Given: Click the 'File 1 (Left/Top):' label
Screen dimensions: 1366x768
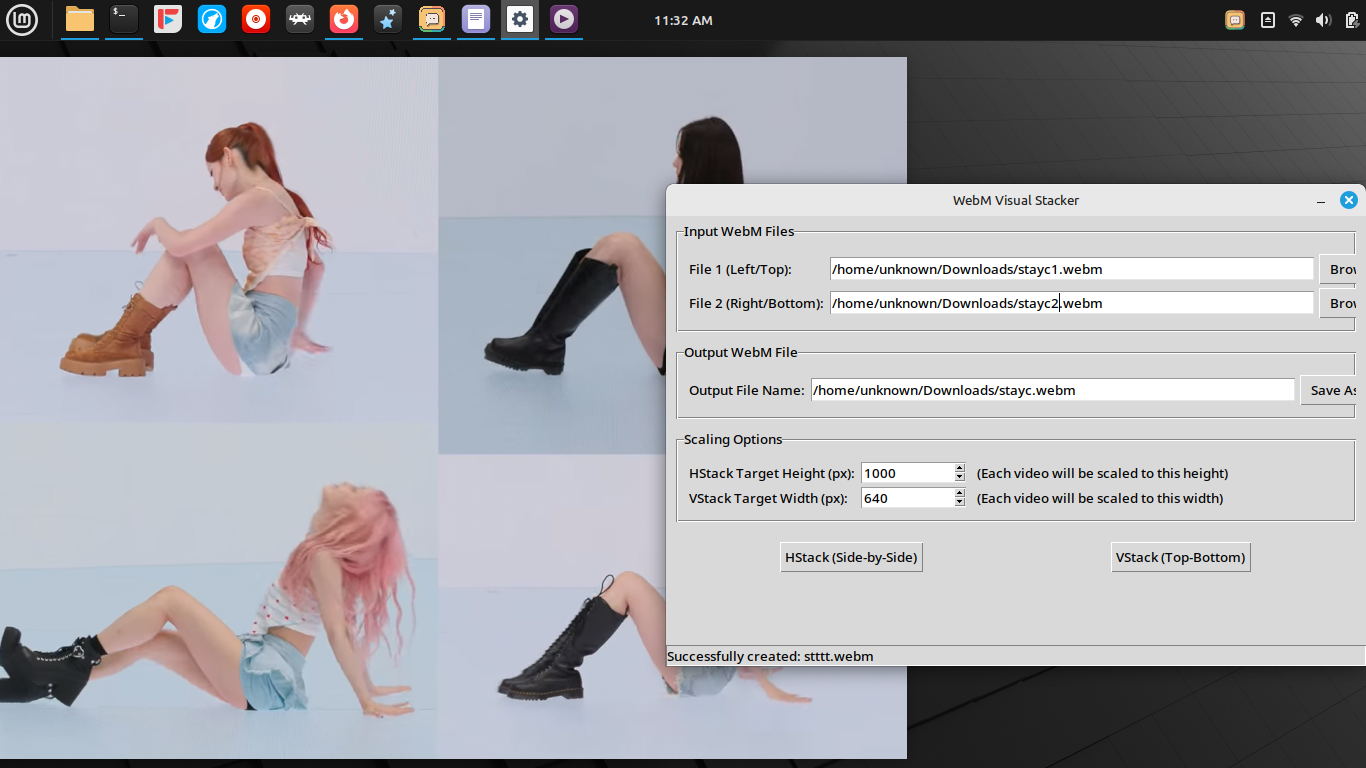Looking at the screenshot, I should pyautogui.click(x=740, y=269).
